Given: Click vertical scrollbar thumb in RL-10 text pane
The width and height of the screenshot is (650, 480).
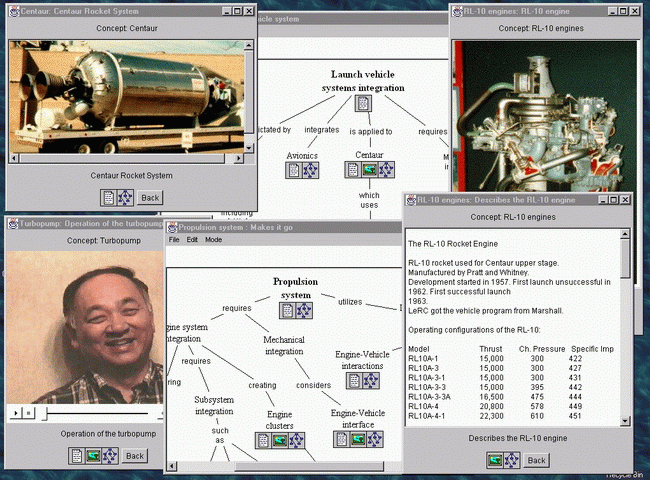Looking at the screenshot, I should [x=625, y=258].
